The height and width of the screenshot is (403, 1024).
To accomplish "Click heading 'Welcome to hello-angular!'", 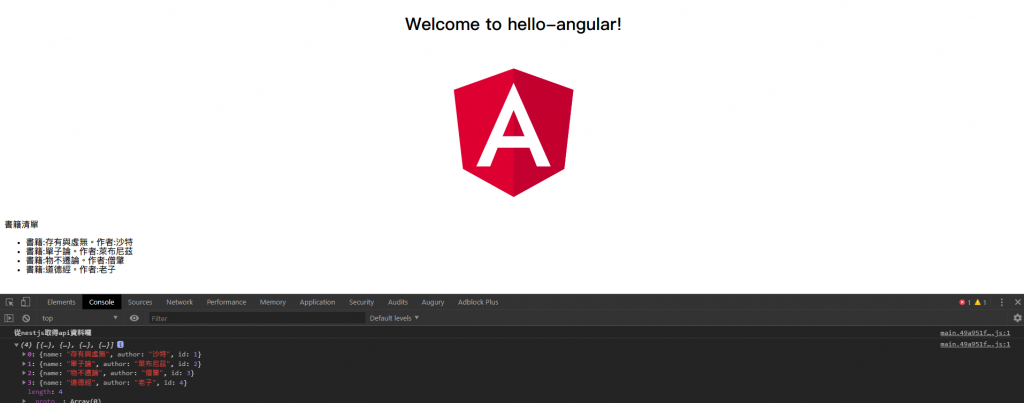I will tap(513, 25).
